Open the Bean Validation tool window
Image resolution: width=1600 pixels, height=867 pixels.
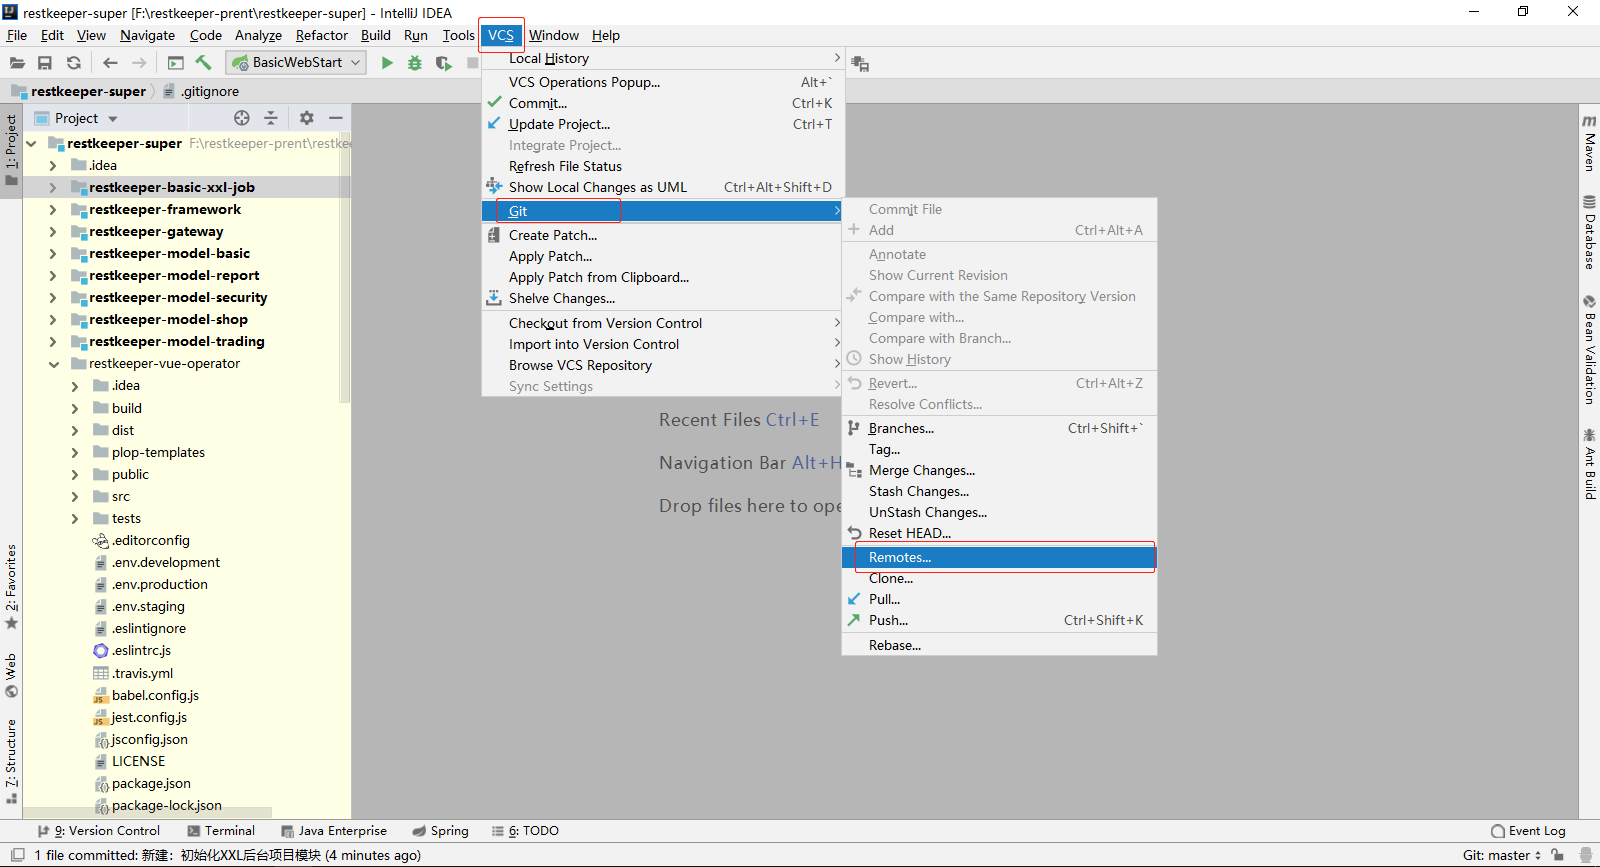tap(1589, 349)
